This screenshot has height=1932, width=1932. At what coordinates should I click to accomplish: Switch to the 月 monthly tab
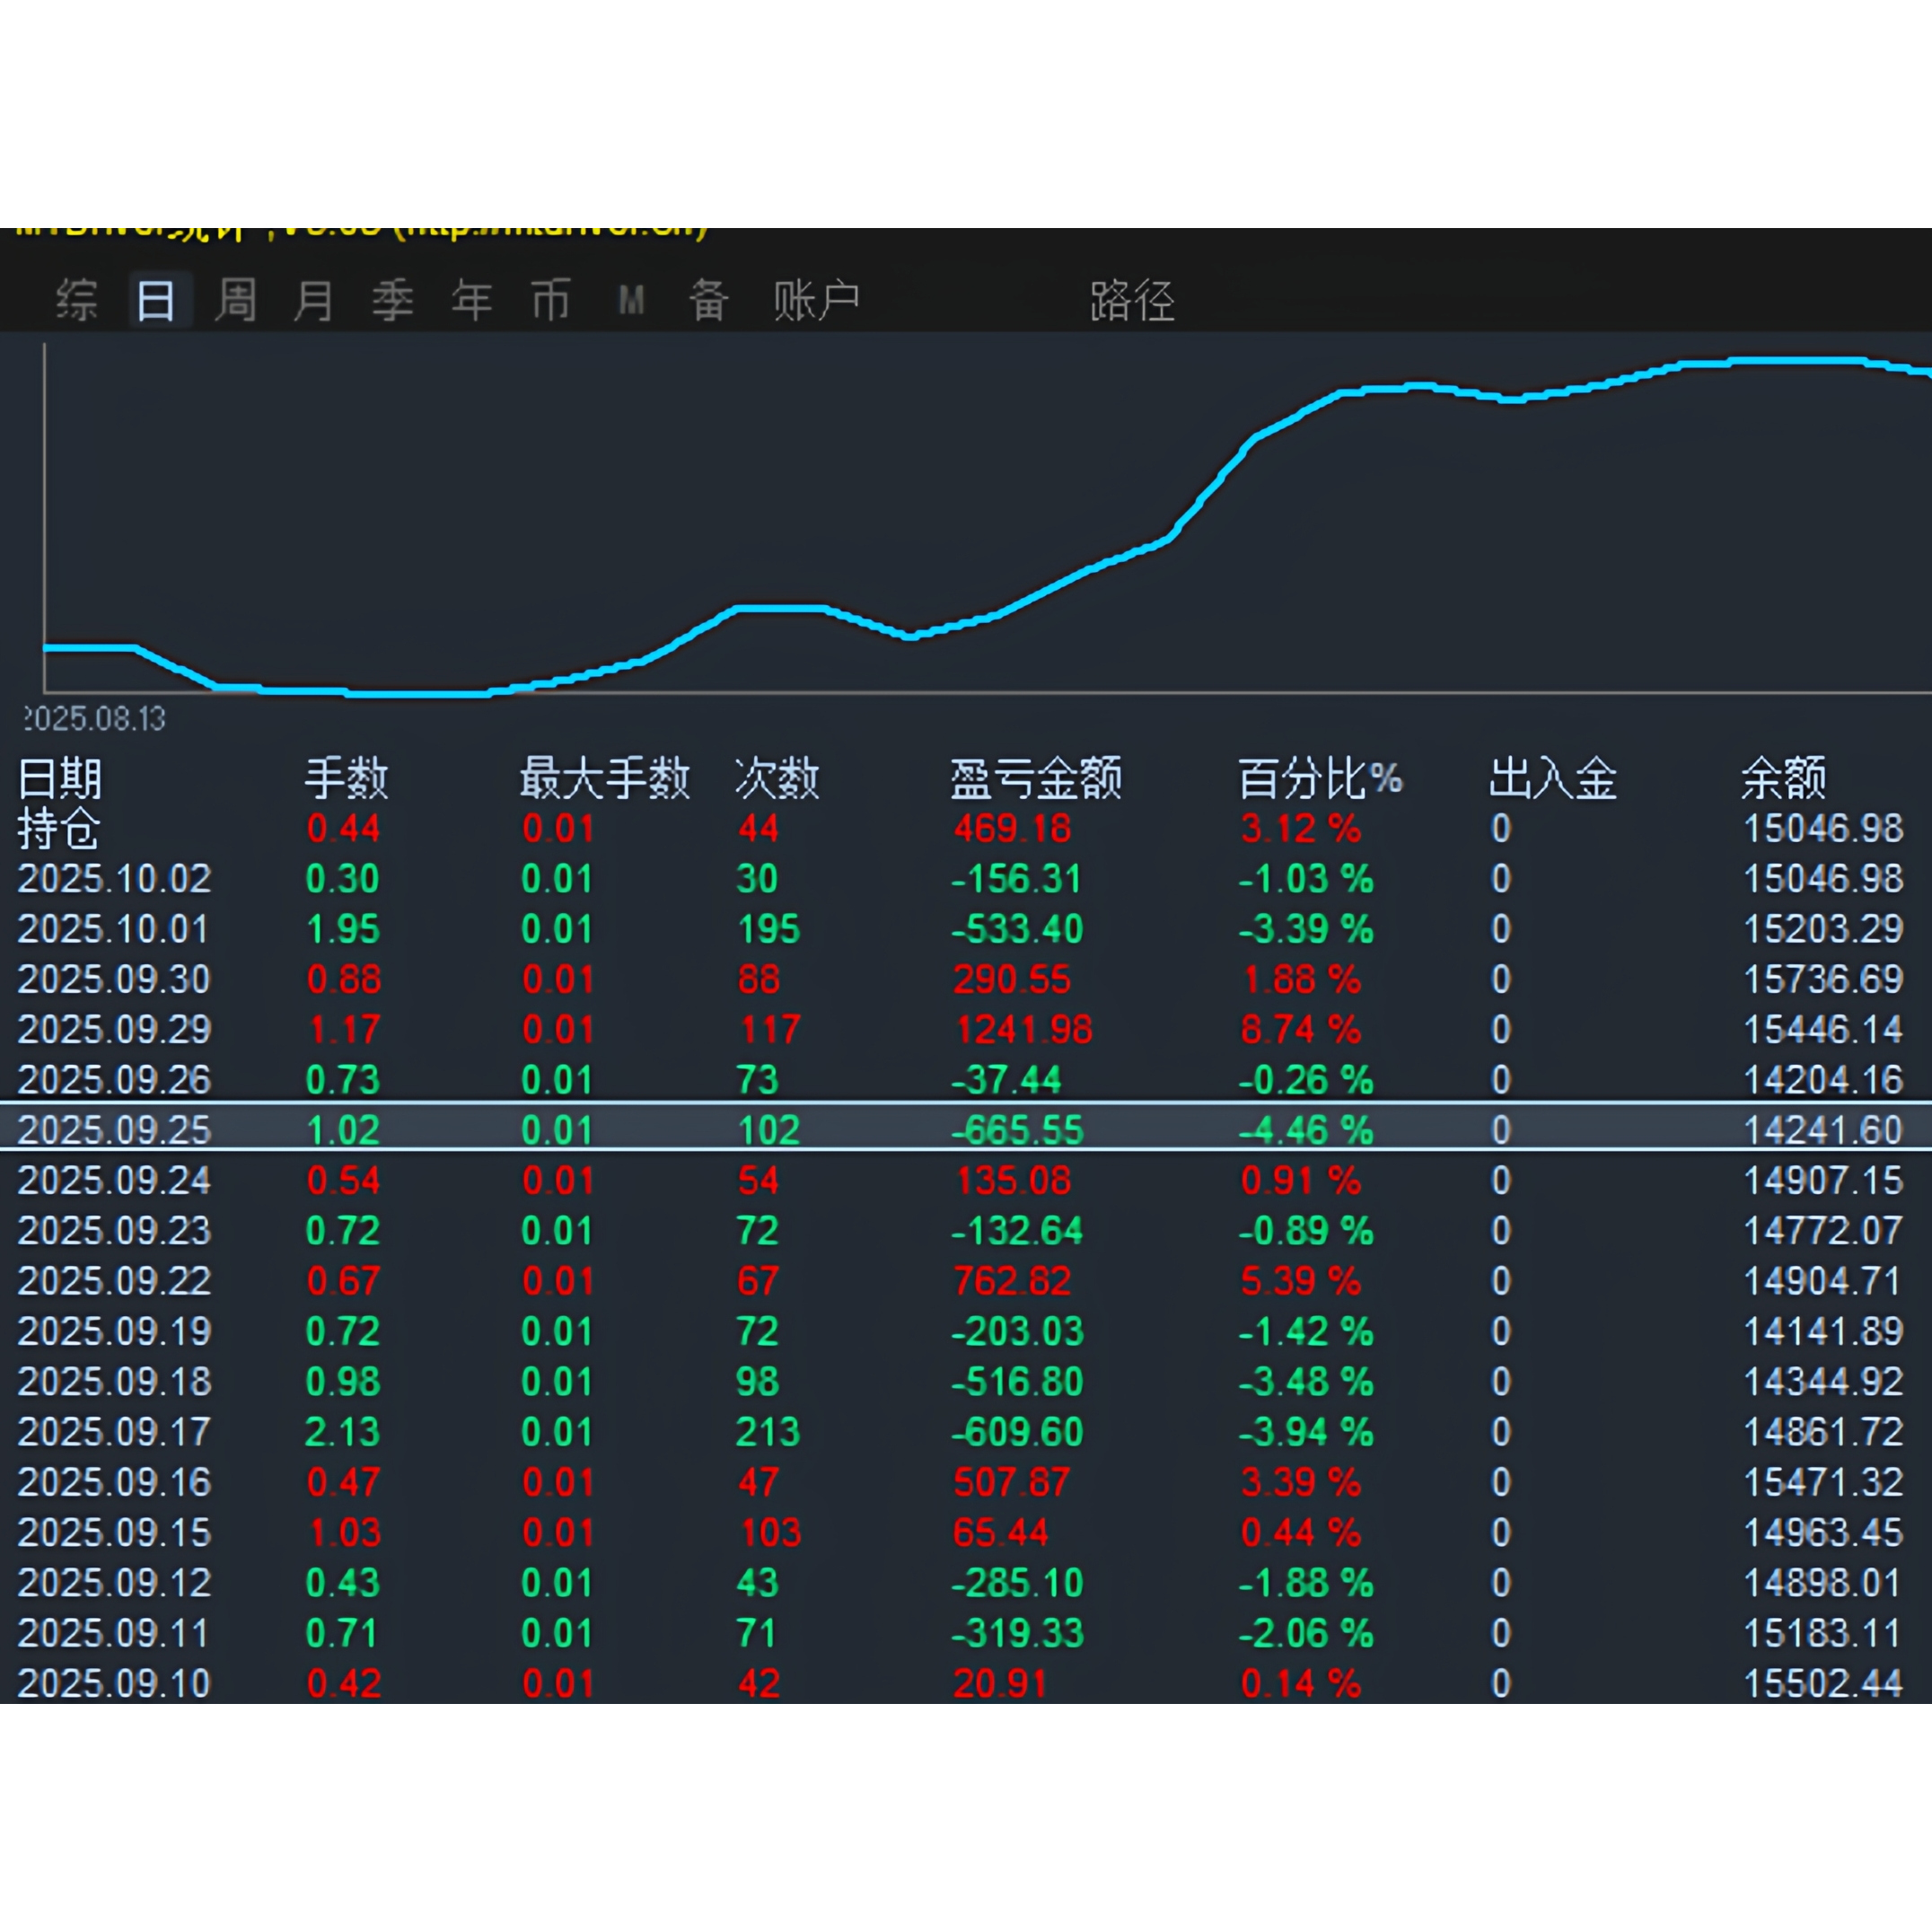tap(314, 300)
